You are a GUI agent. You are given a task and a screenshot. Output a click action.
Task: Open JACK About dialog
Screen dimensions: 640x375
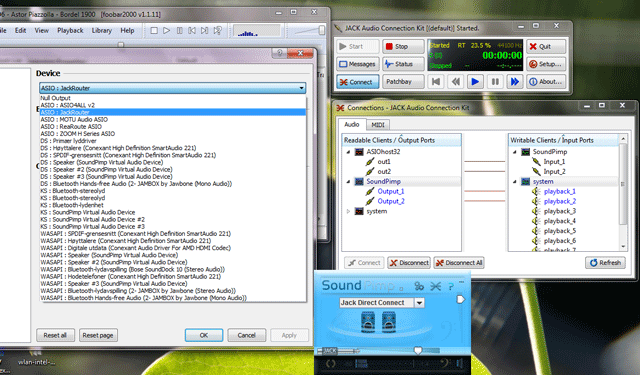point(546,82)
